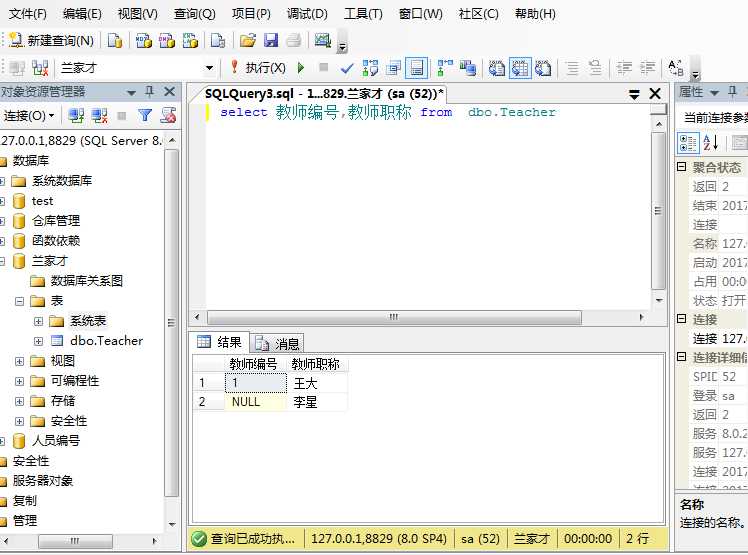Click the Execute (执行) query button
The image size is (748, 555).
pyautogui.click(x=258, y=68)
